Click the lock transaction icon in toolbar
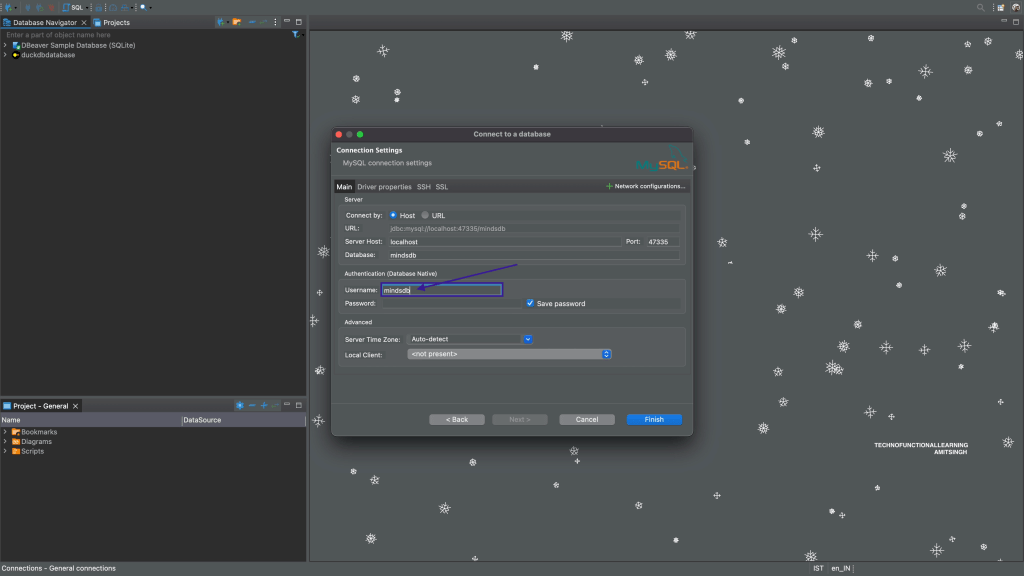 pos(99,7)
